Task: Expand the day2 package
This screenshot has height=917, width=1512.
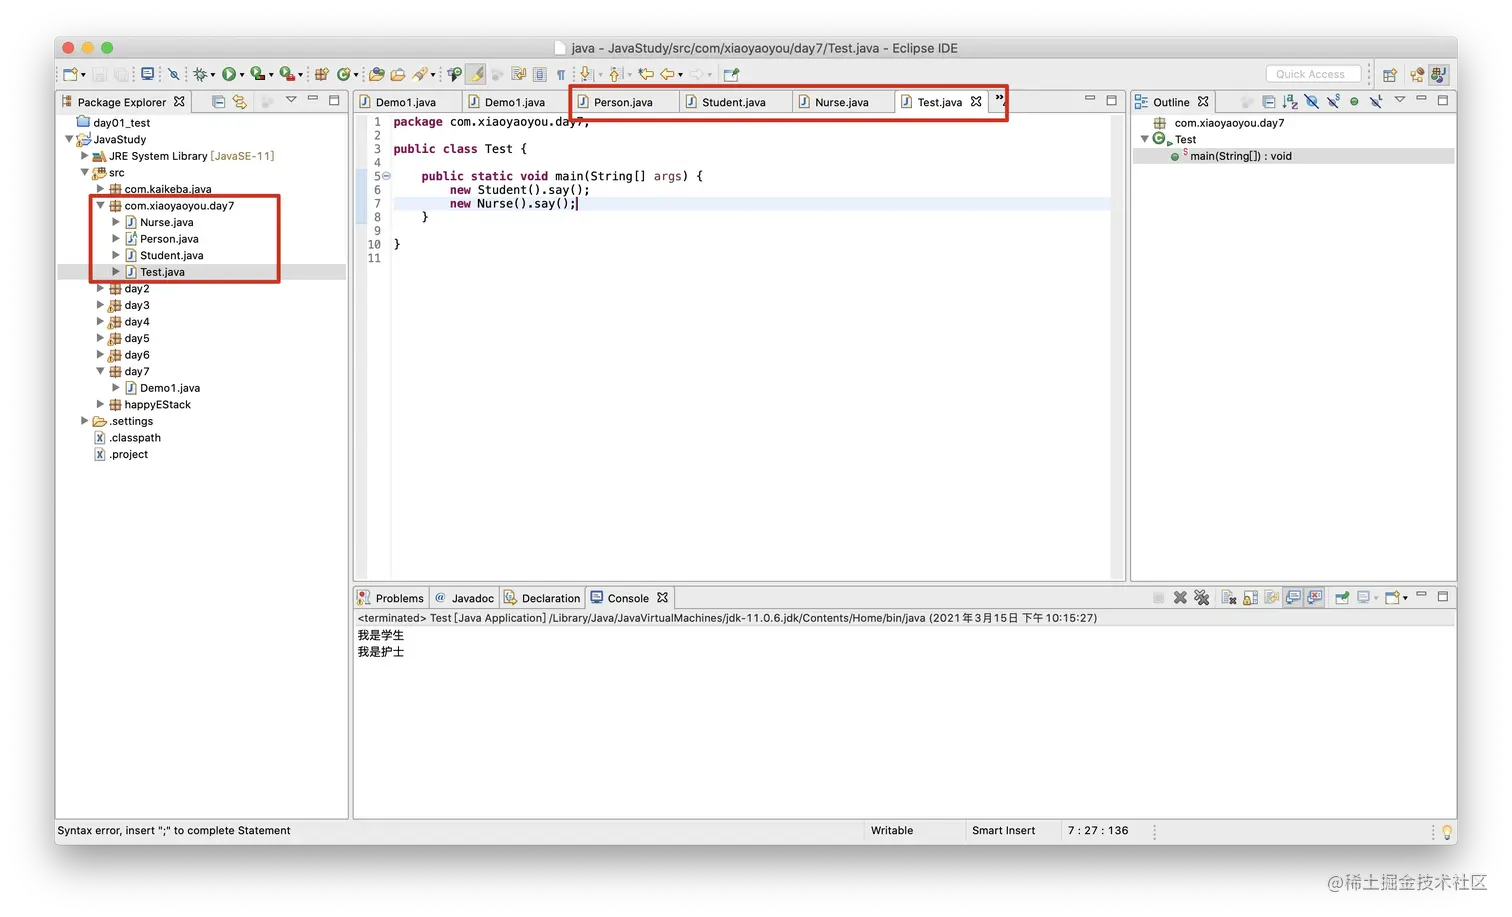Action: 100,289
